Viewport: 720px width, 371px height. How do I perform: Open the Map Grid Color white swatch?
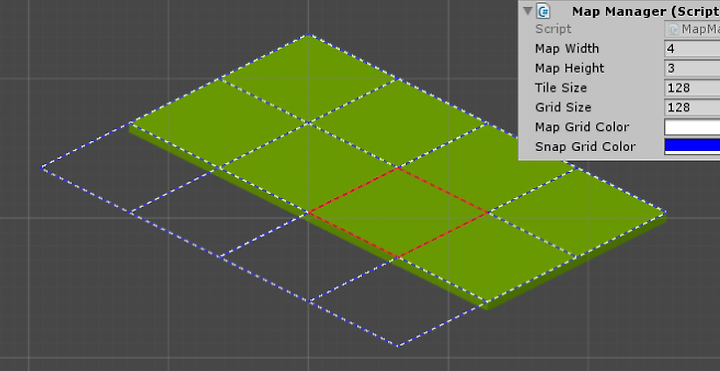692,127
